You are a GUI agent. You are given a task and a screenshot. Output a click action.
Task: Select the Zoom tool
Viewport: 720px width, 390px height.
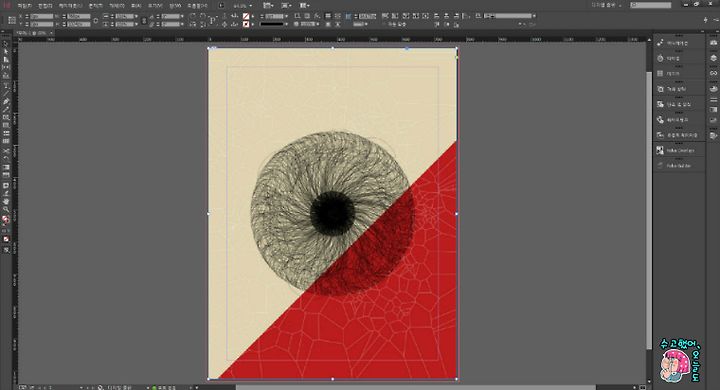pos(6,209)
